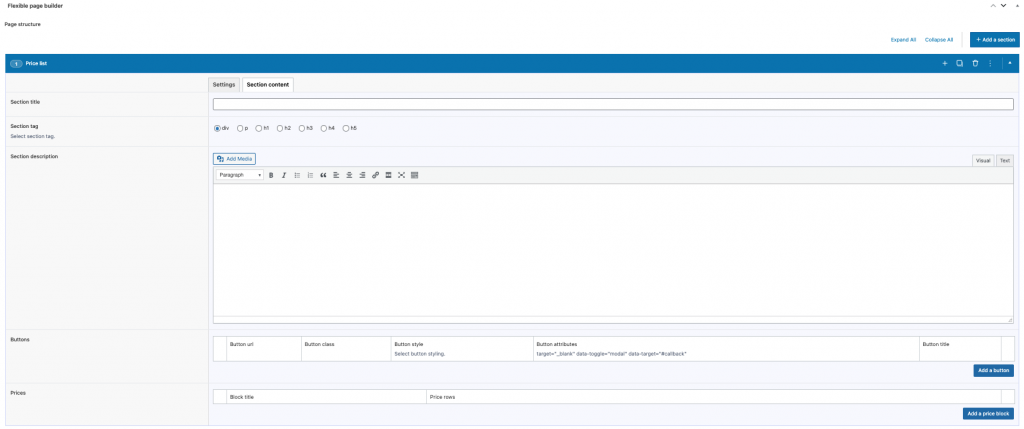Toggle italic formatting in the description editor
This screenshot has height=429, width=1024.
[284, 175]
